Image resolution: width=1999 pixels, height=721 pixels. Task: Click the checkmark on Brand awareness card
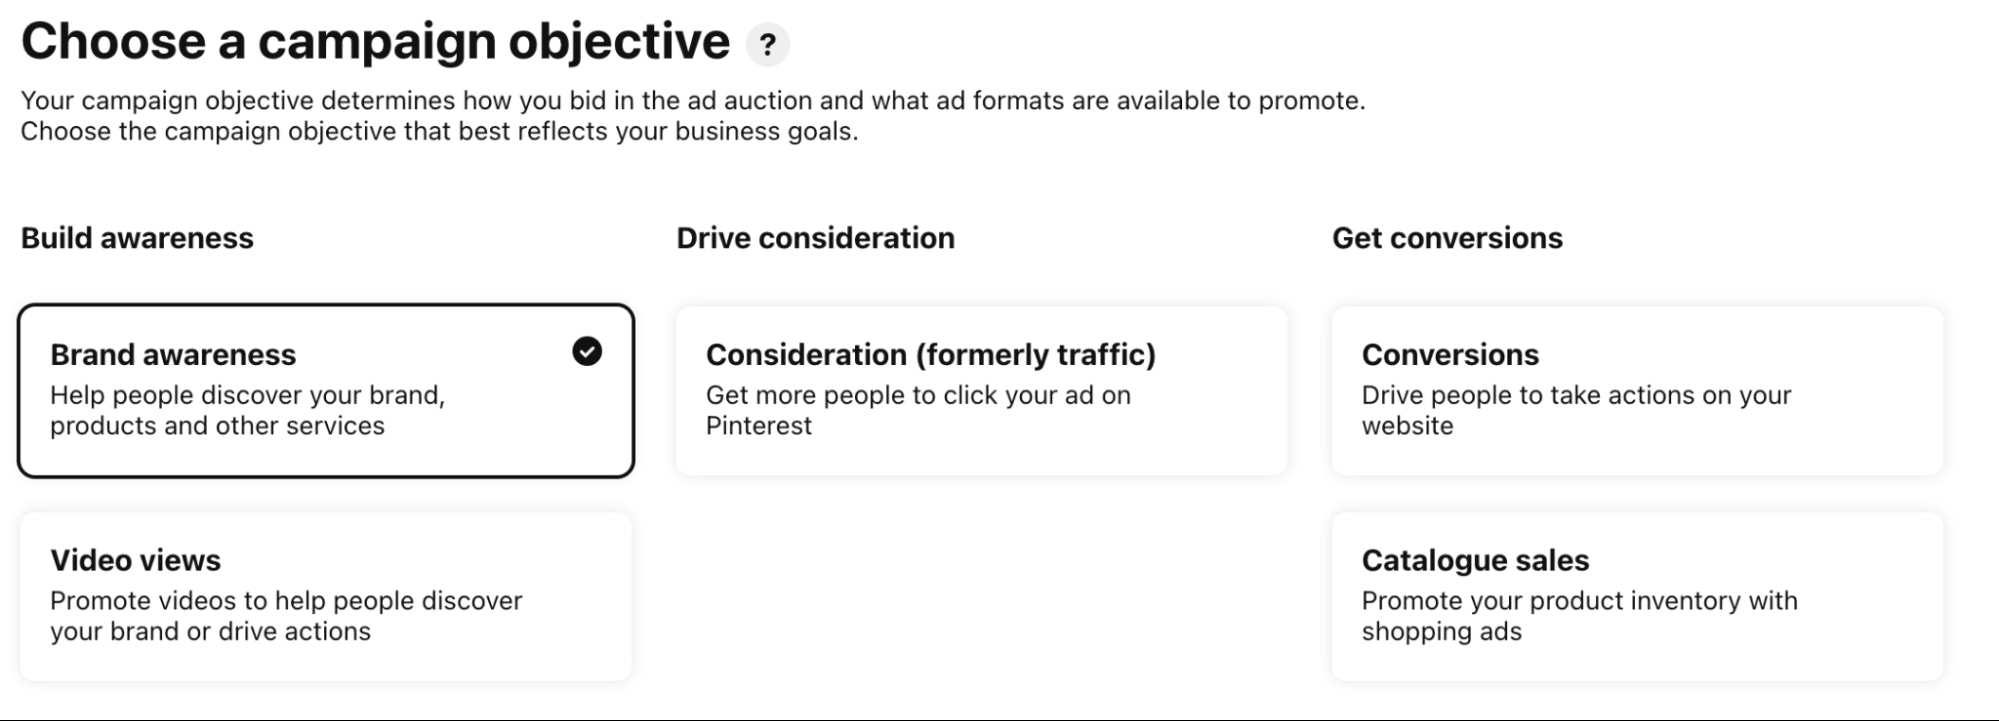point(587,351)
